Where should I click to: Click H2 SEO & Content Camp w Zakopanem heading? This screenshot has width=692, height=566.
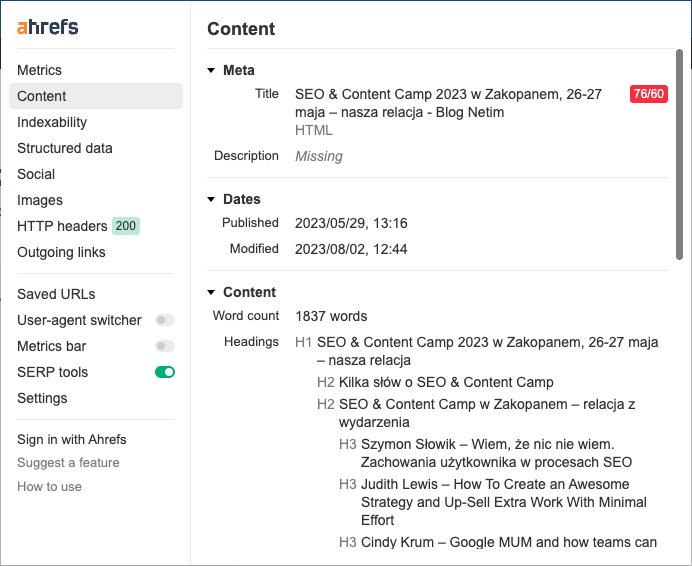476,413
